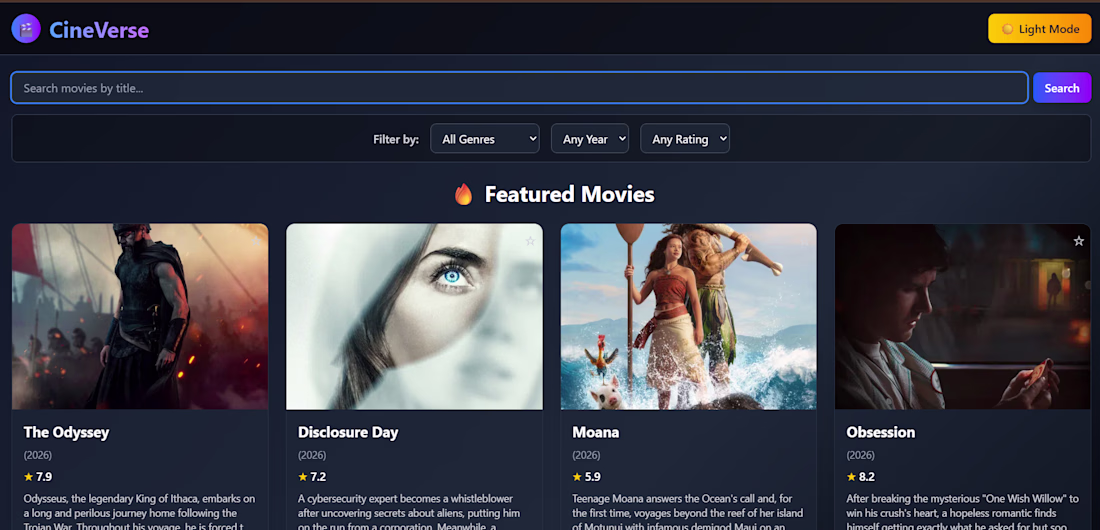Click the 7.2 rating on Disclosure Day
The height and width of the screenshot is (530, 1100).
[x=312, y=477]
